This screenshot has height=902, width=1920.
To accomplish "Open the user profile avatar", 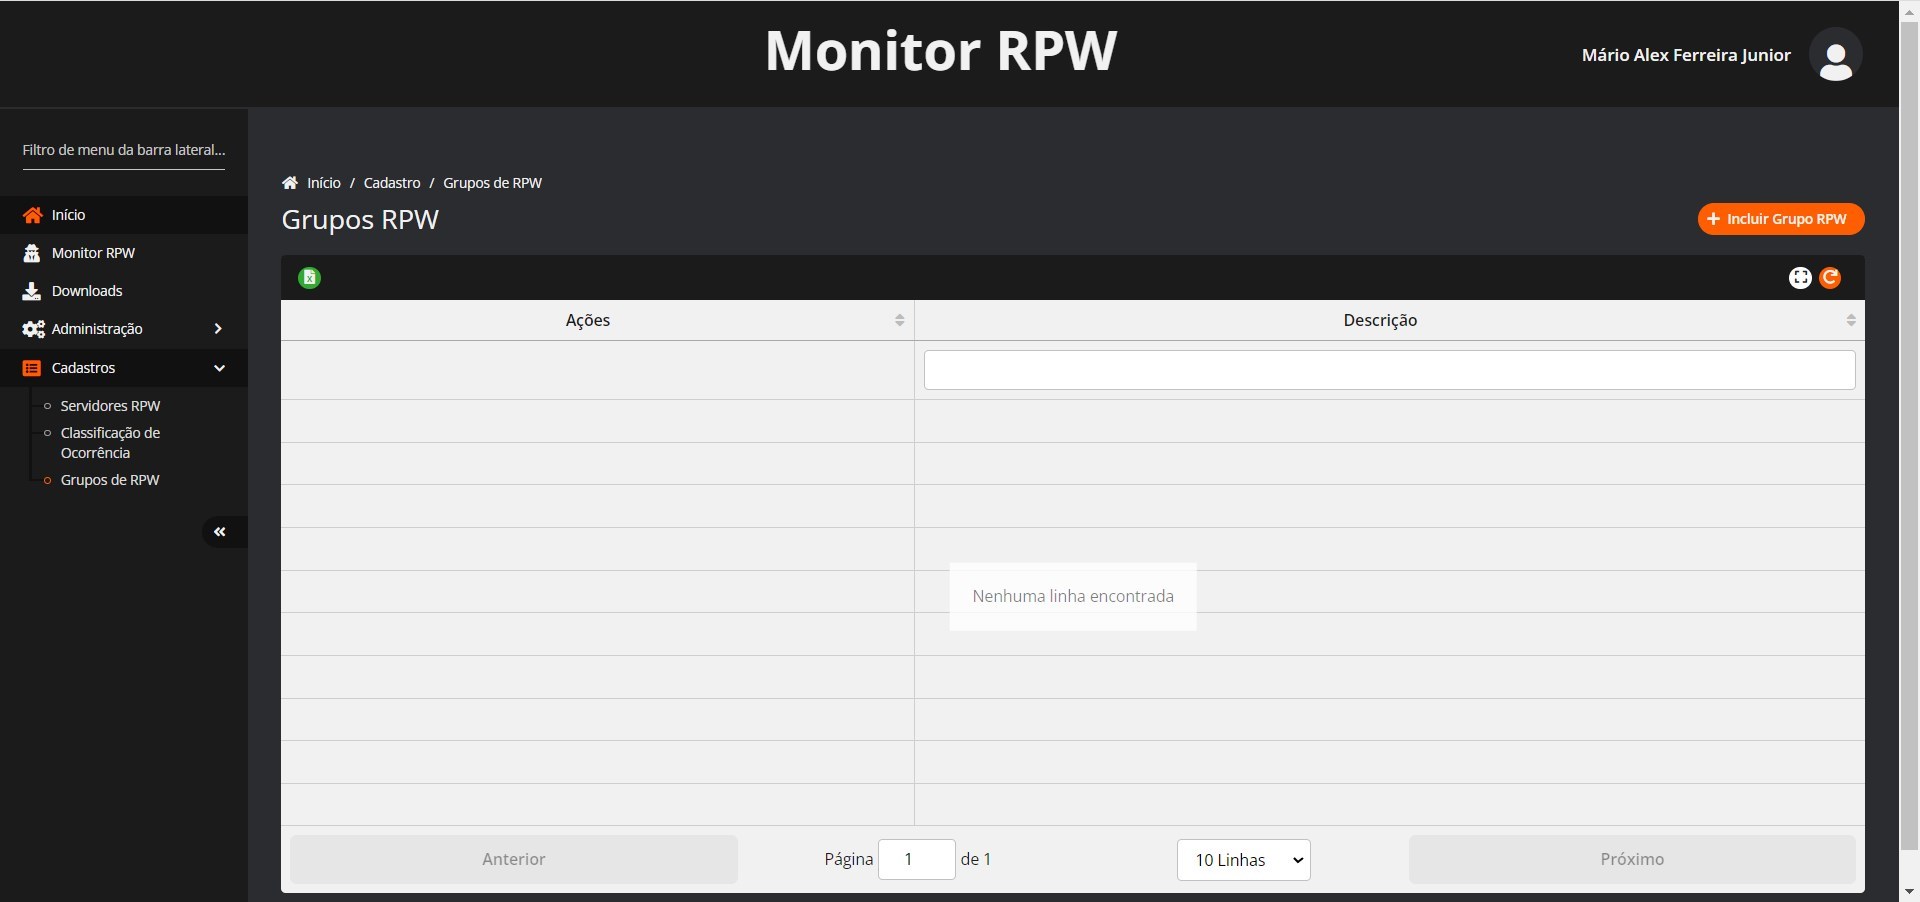I will pyautogui.click(x=1835, y=55).
